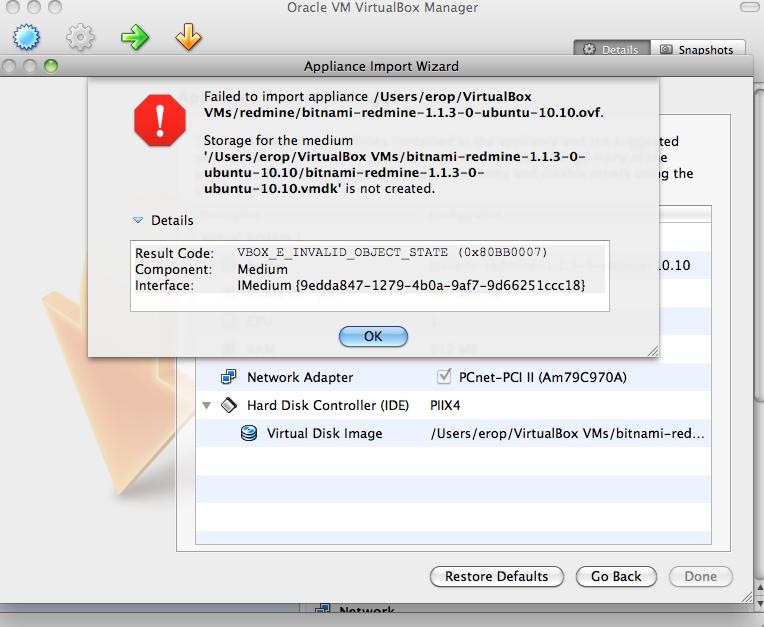This screenshot has width=764, height=627.
Task: Switch to the Details tab
Action: pyautogui.click(x=611, y=49)
